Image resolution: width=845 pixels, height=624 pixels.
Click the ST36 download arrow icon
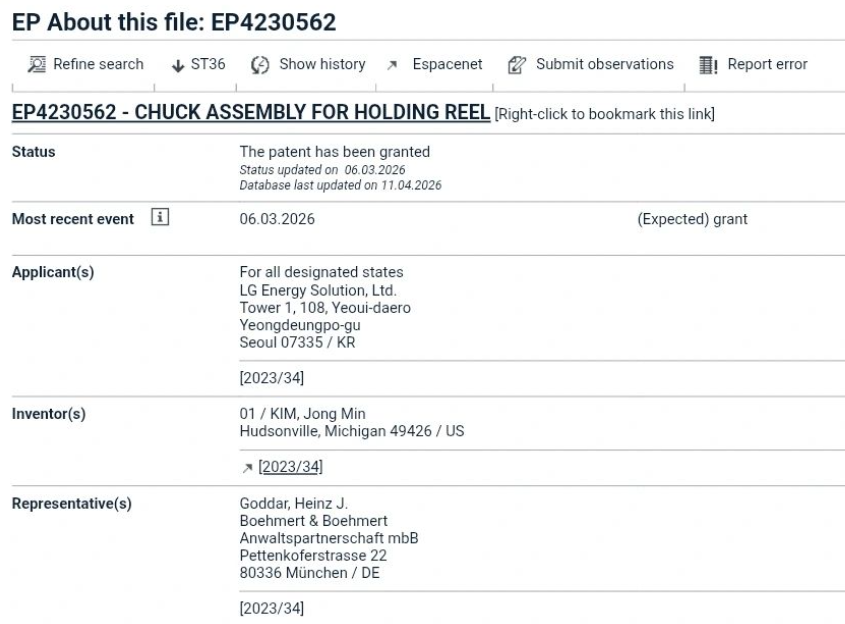179,65
